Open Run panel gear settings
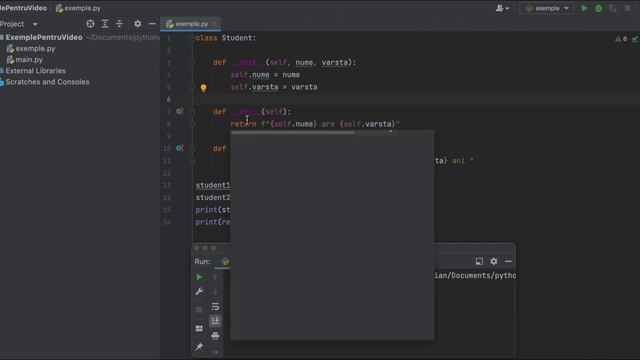Image resolution: width=640 pixels, height=360 pixels. tap(494, 261)
